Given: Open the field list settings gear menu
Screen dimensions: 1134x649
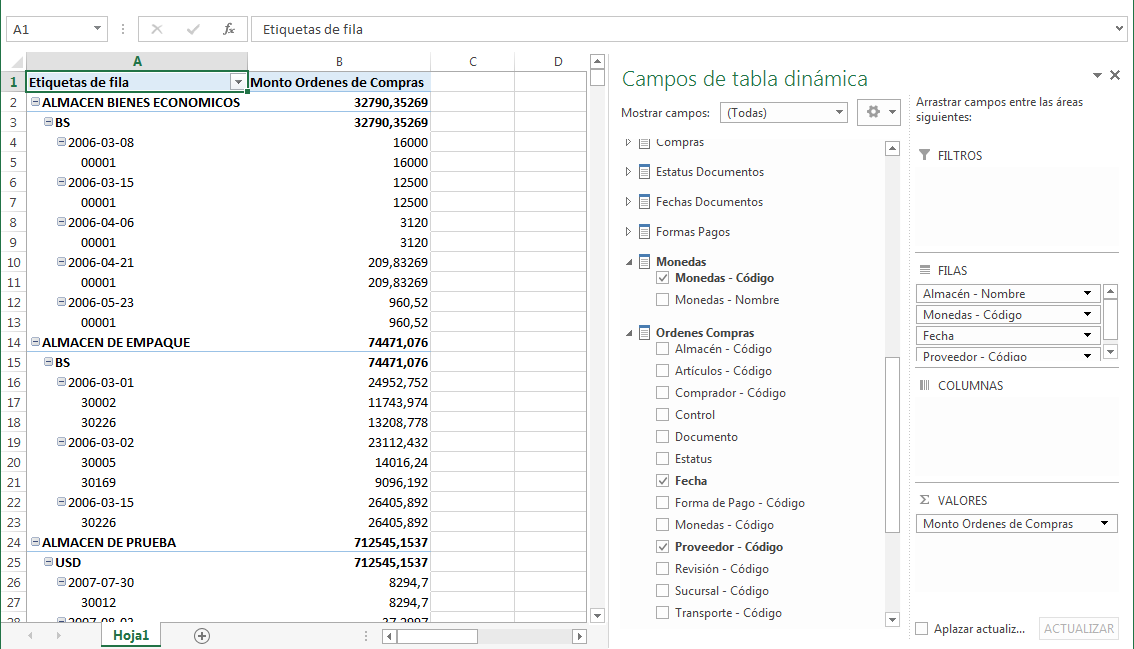Looking at the screenshot, I should (x=874, y=112).
